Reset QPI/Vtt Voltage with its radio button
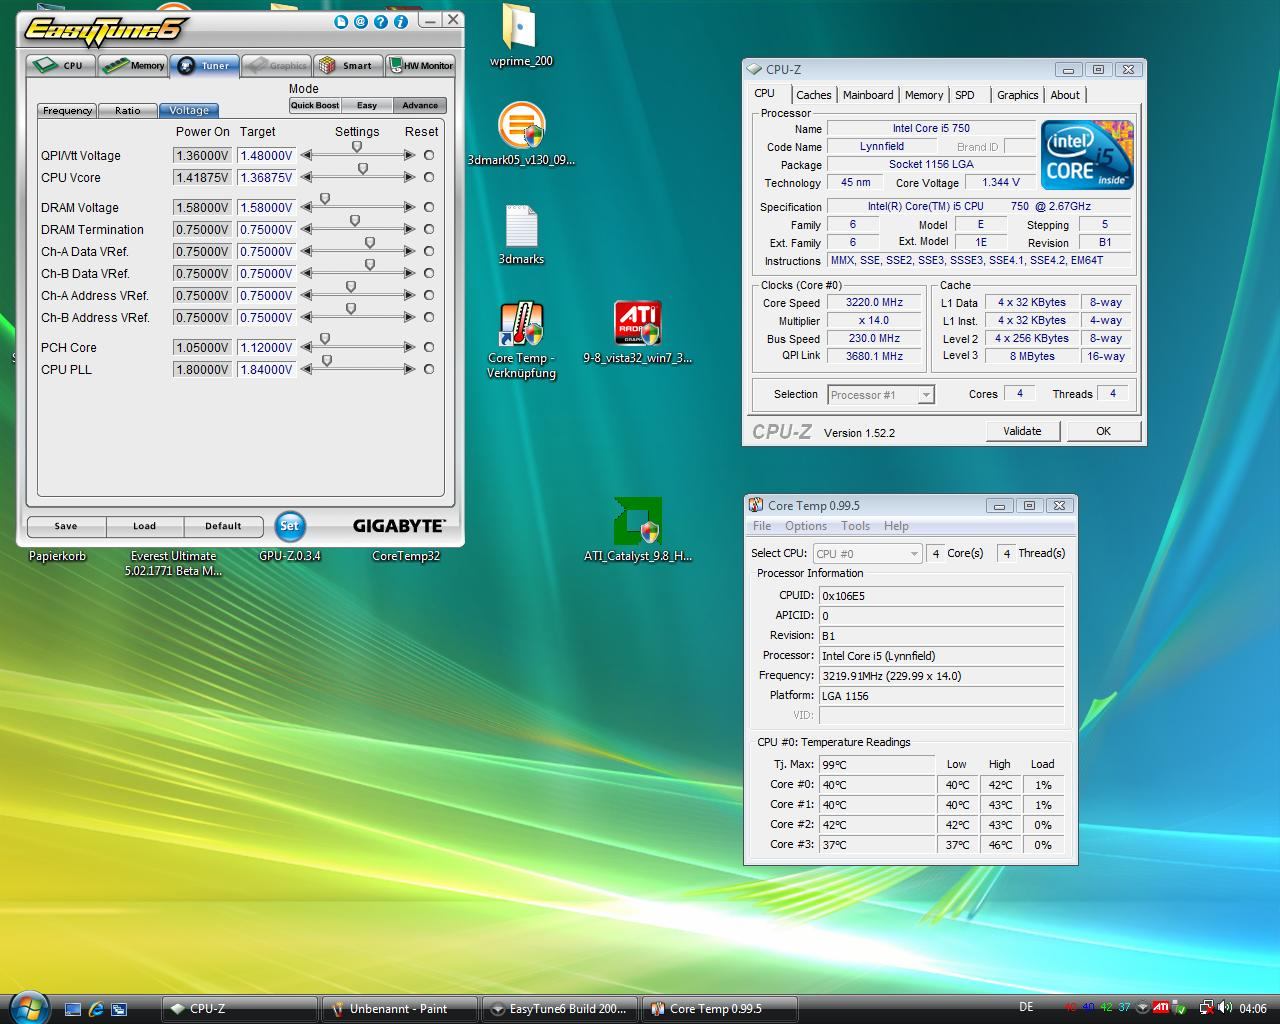 (429, 155)
